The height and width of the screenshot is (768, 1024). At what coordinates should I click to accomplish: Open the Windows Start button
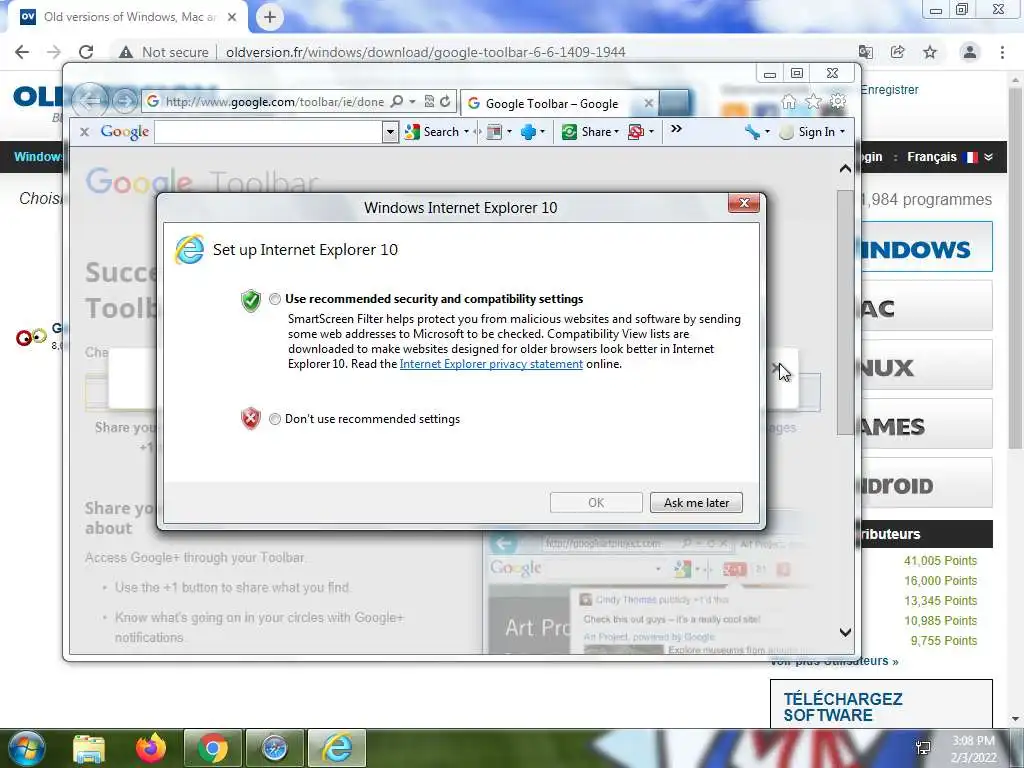click(27, 748)
